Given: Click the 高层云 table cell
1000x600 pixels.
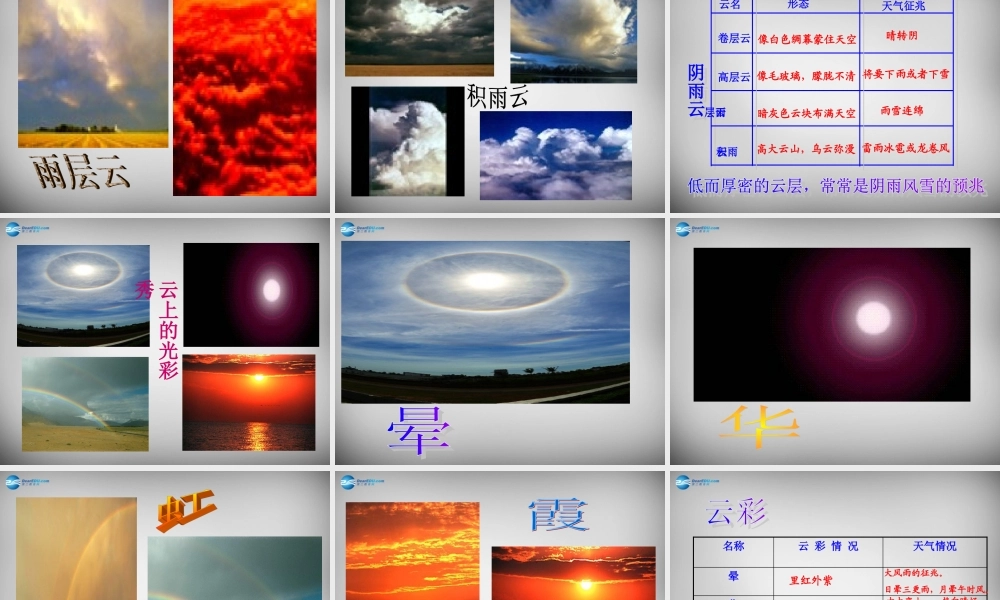Looking at the screenshot, I should pyautogui.click(x=733, y=77).
